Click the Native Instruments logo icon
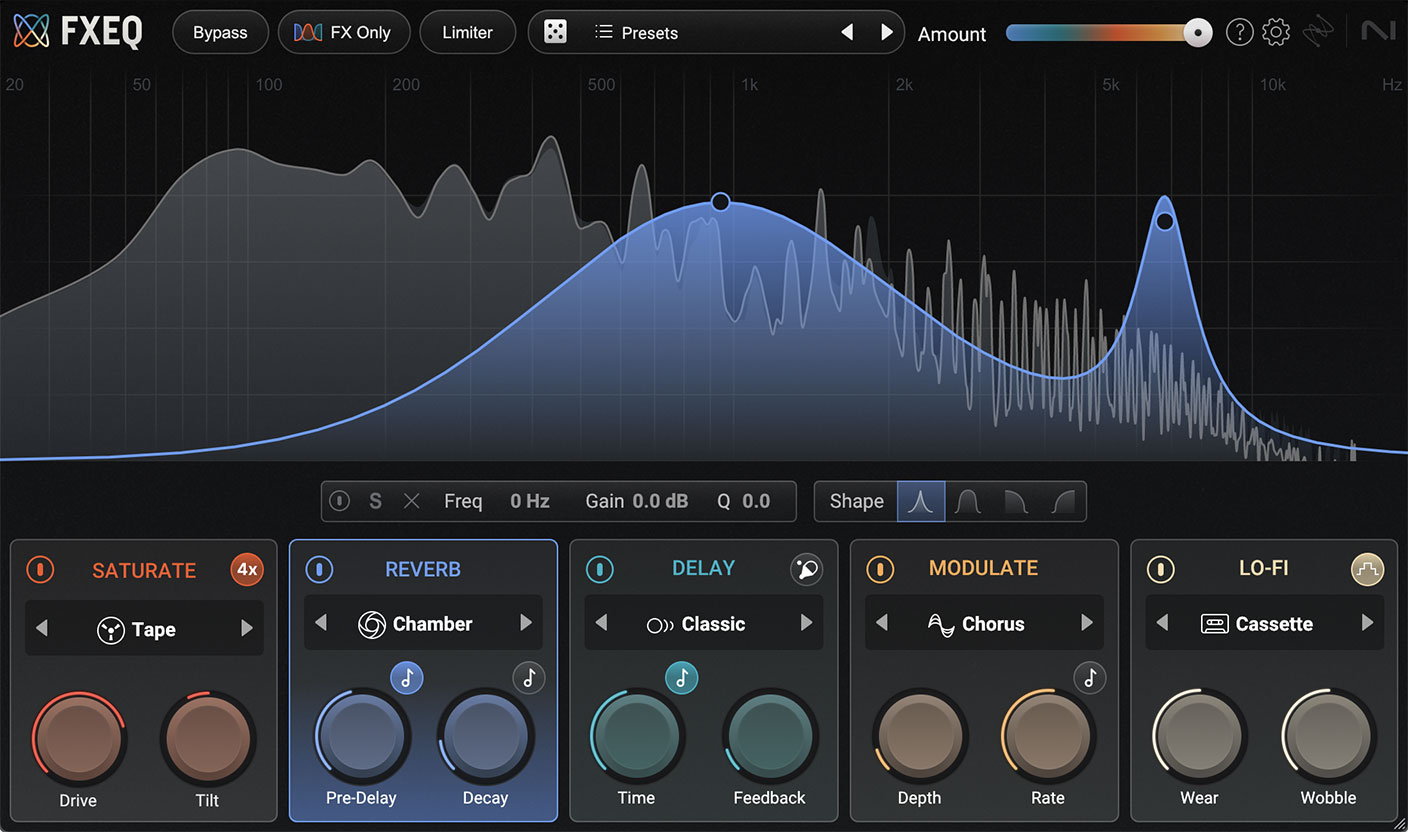 (x=1378, y=32)
